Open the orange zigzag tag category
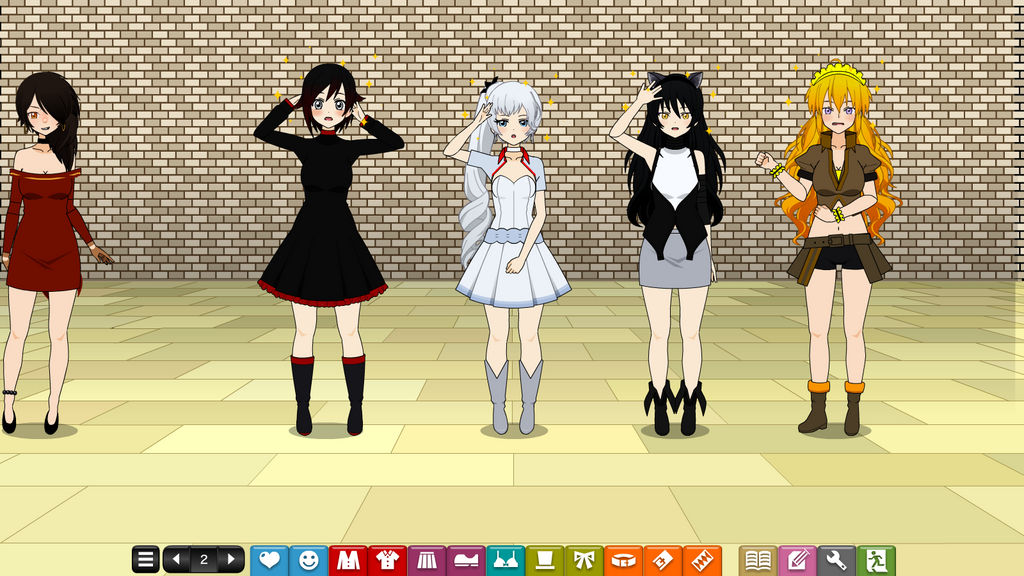Viewport: 1024px width, 576px height. pyautogui.click(x=702, y=560)
